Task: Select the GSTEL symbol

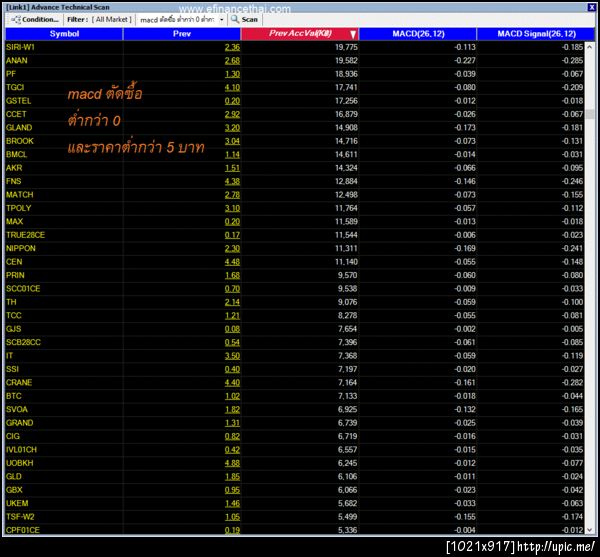Action: 18,101
